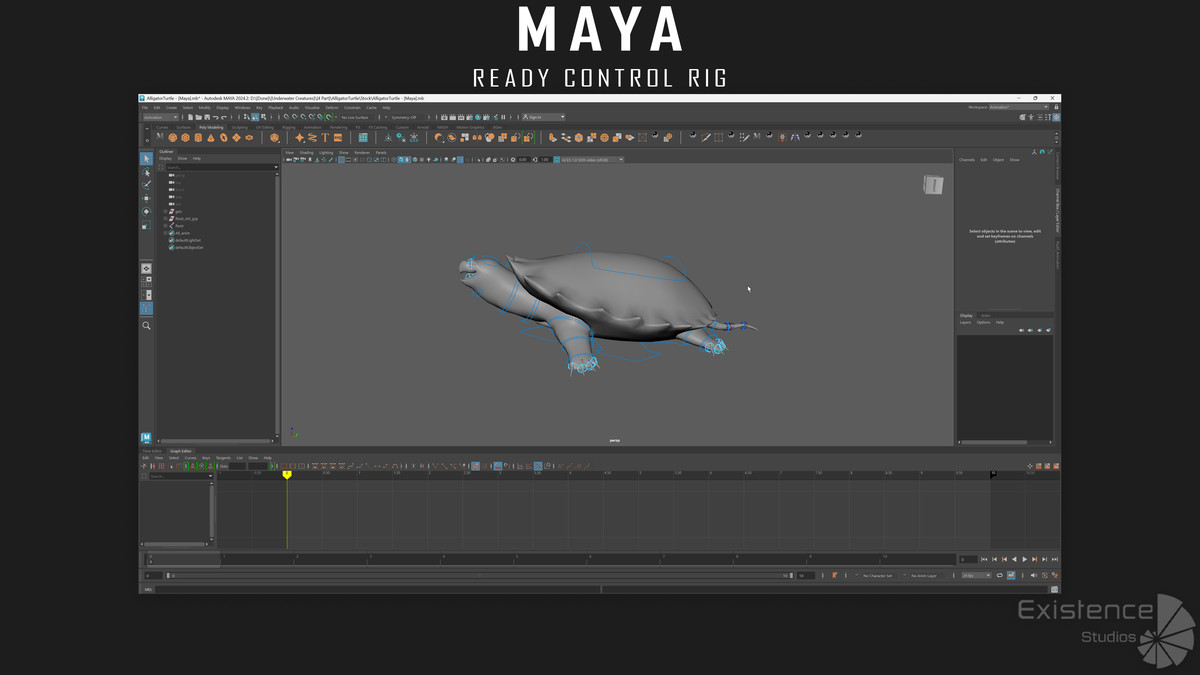Open the frame rate dropdown
Viewport: 1200px width, 675px height.
click(976, 575)
